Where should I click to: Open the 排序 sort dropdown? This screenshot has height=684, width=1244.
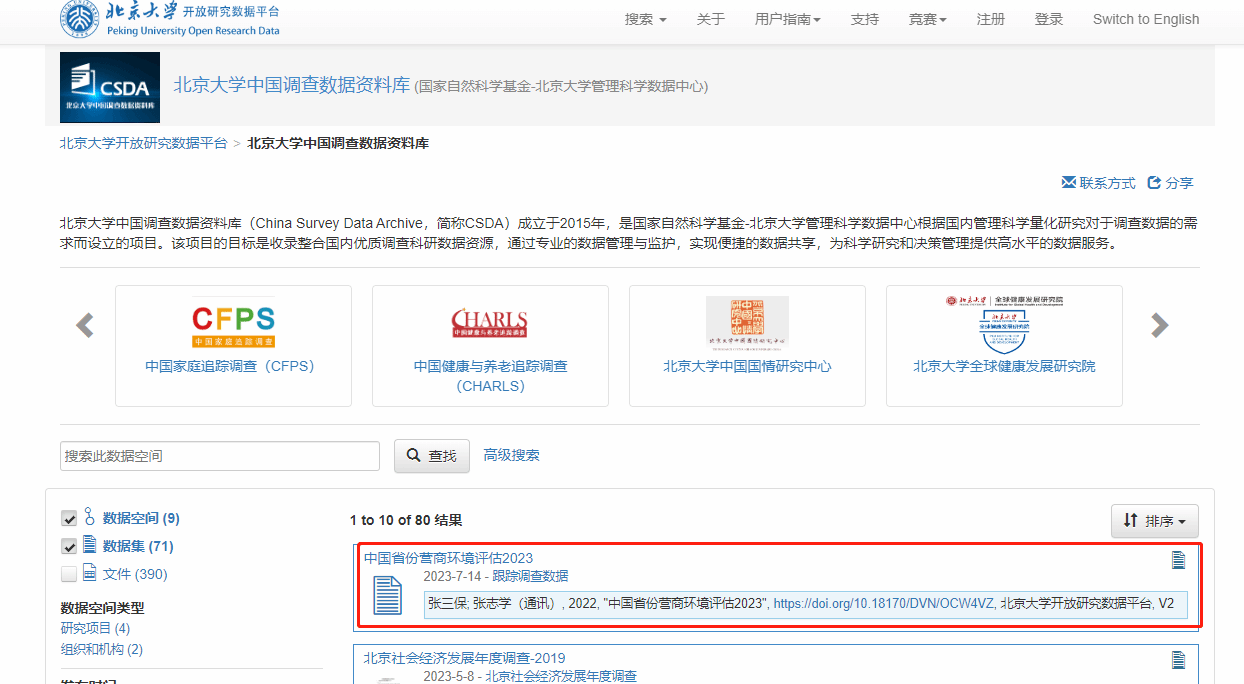pyautogui.click(x=1154, y=521)
